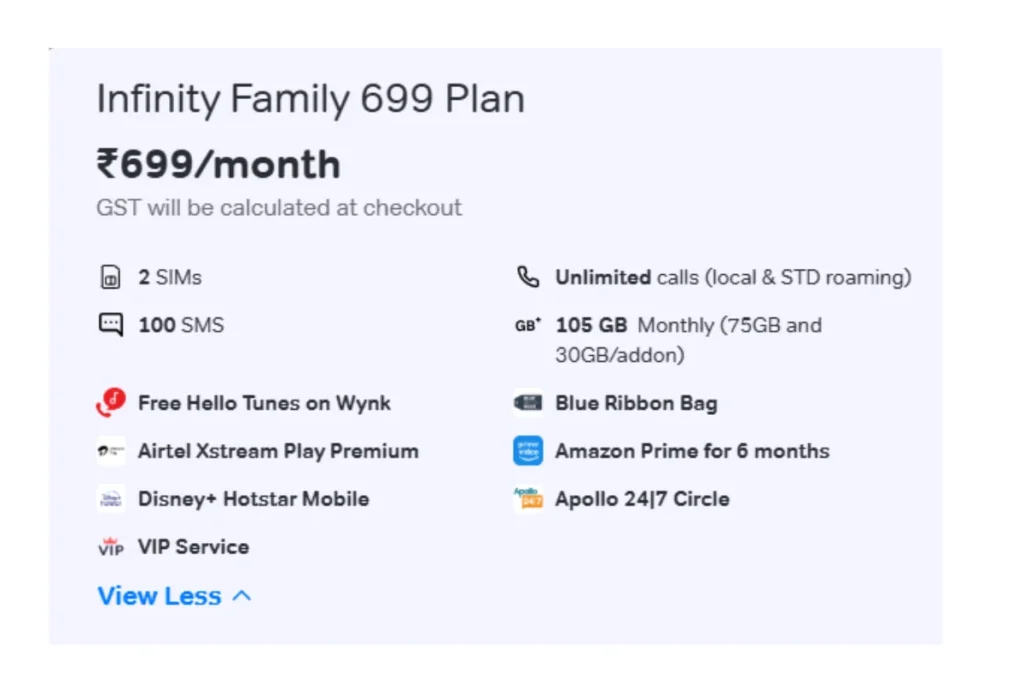Click the Disney+ Hotstar Mobile benefit
The image size is (1024, 683).
coord(253,499)
